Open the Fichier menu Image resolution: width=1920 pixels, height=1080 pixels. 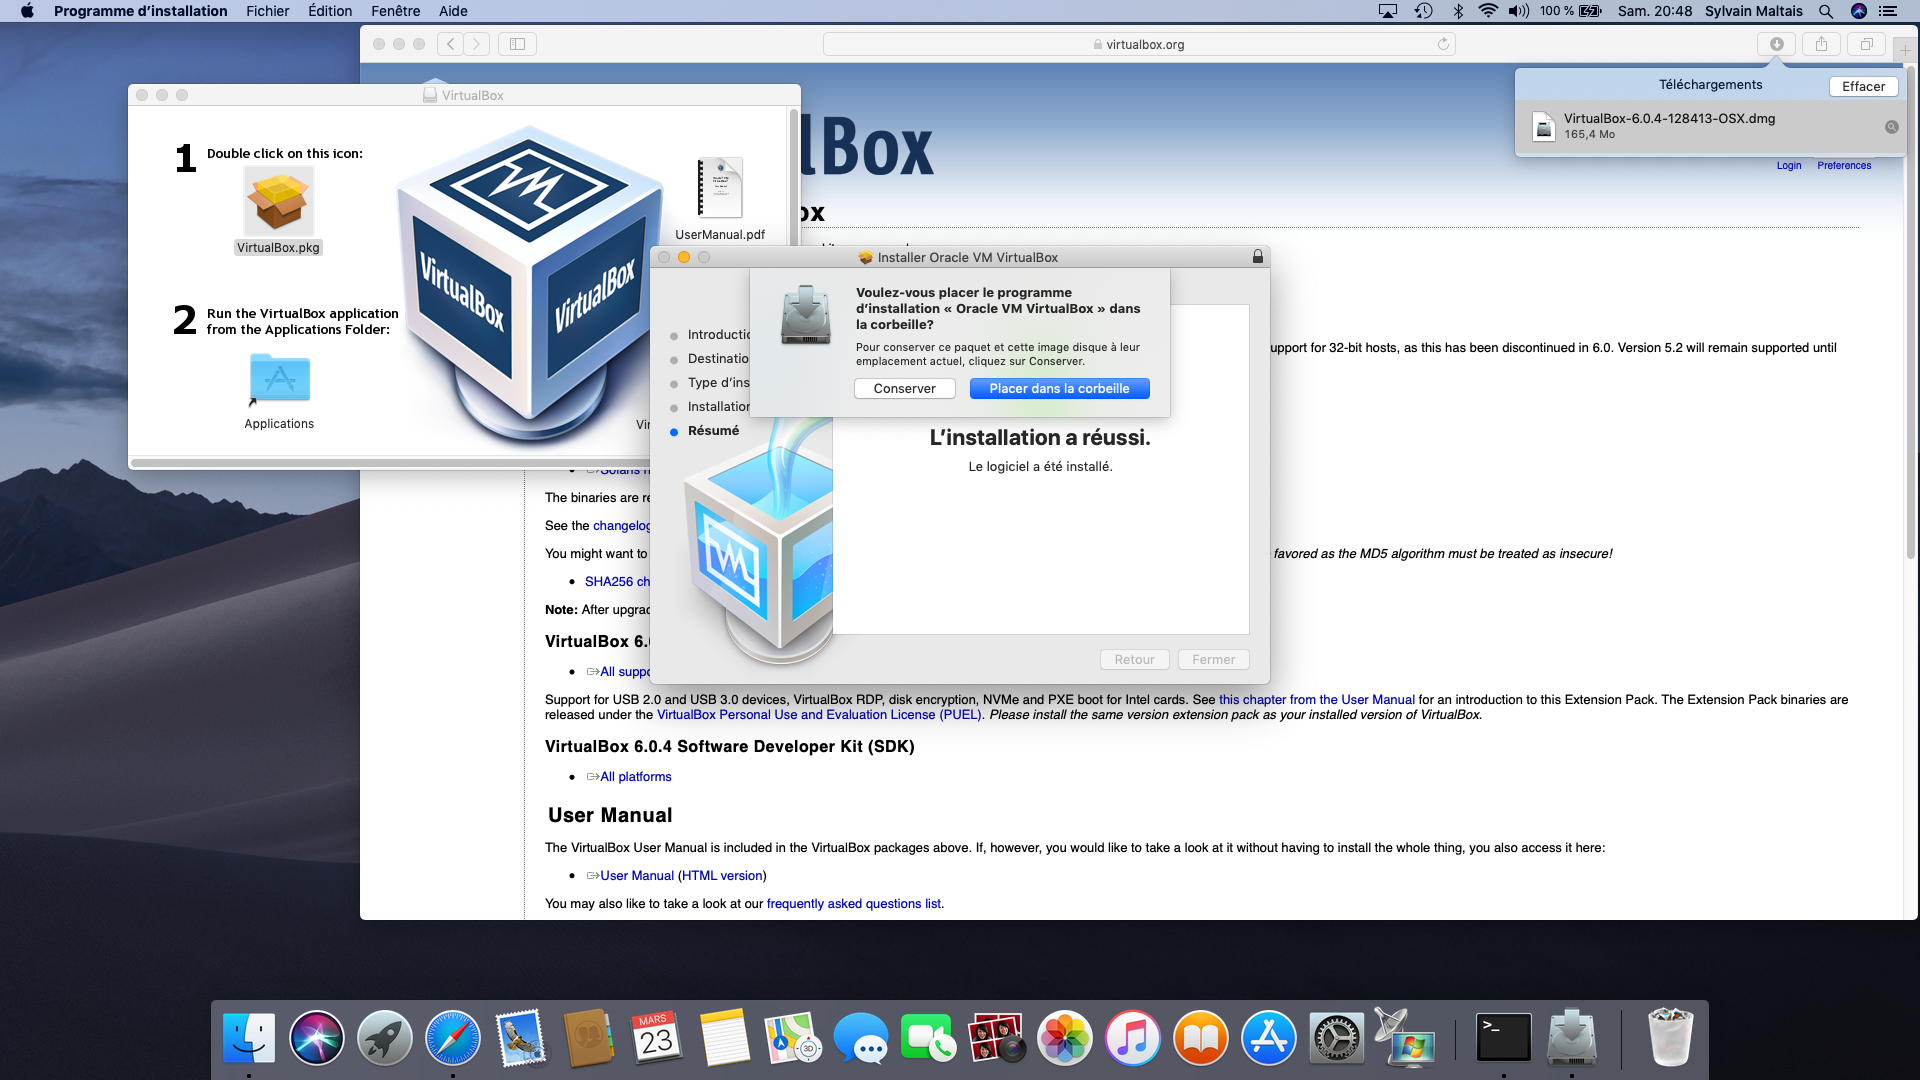267,11
